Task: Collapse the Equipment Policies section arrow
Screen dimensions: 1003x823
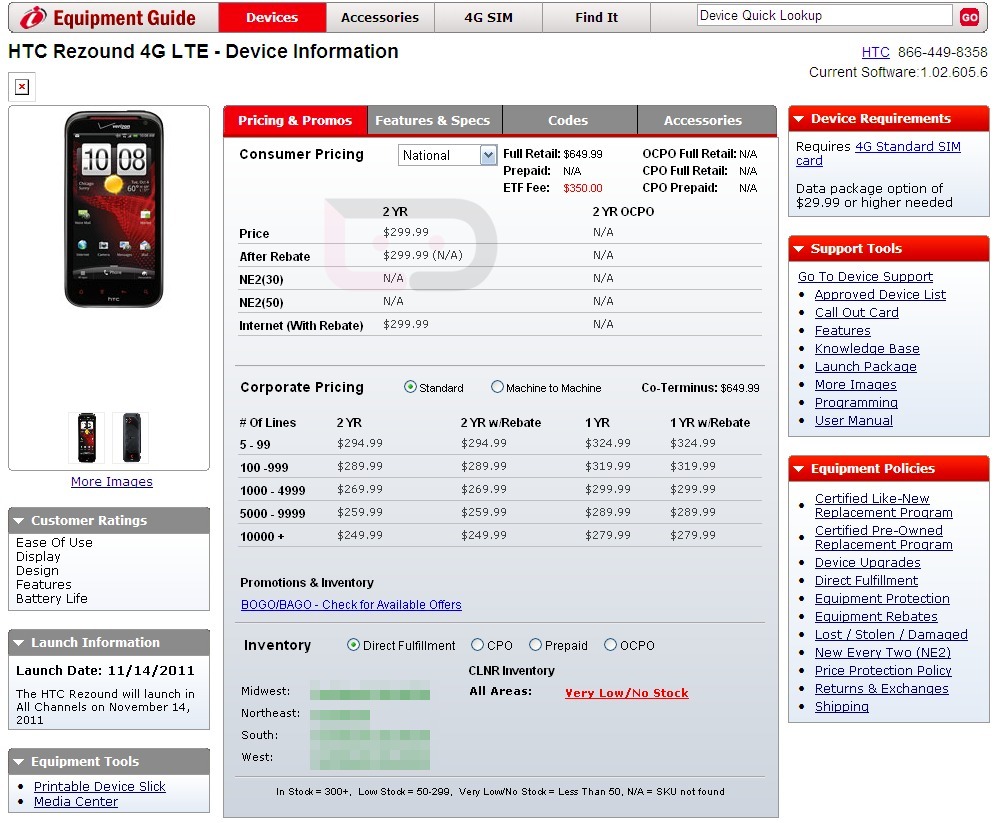Action: (798, 469)
